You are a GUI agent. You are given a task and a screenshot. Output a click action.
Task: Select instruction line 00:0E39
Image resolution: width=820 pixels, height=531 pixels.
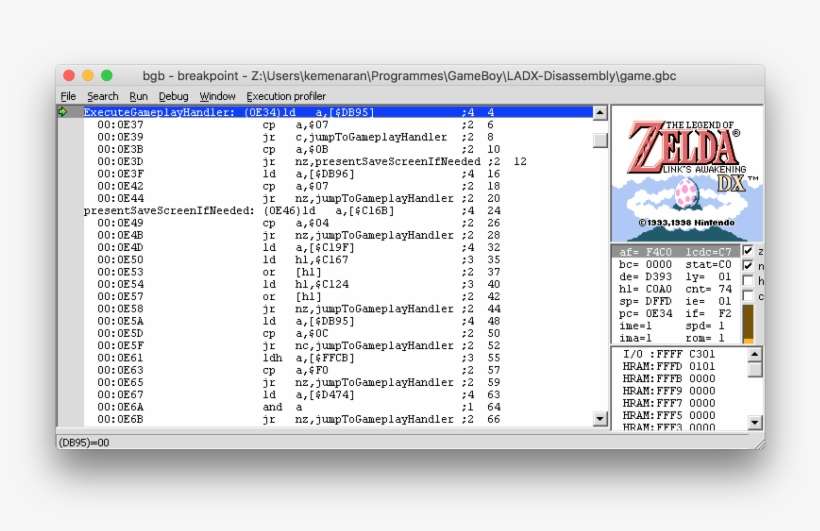click(338, 137)
